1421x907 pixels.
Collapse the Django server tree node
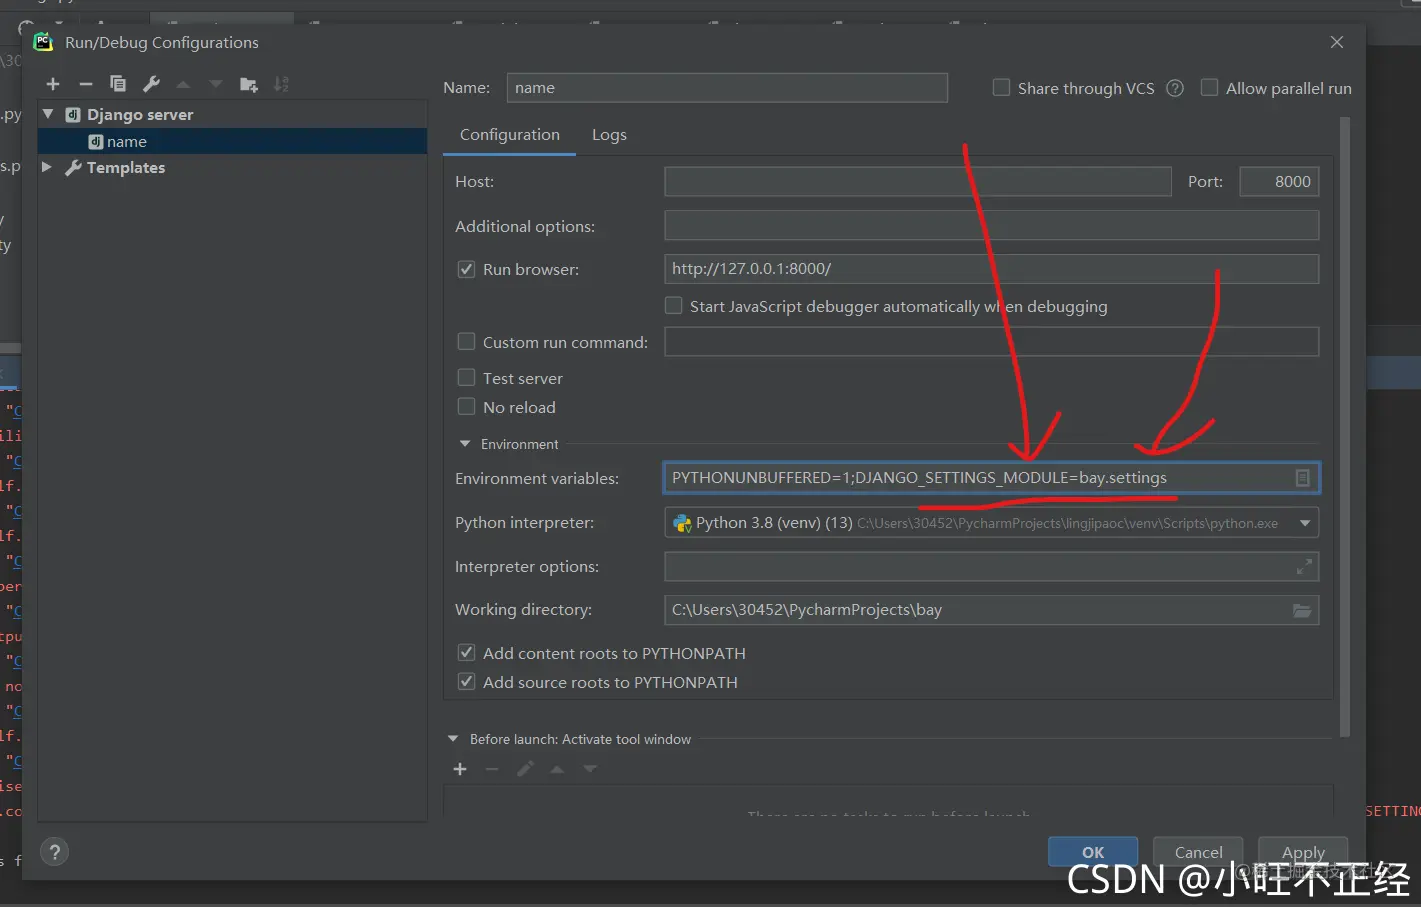pyautogui.click(x=48, y=114)
